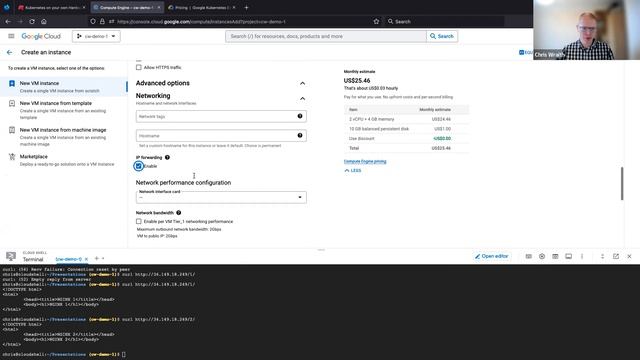The image size is (640, 360).
Task: Focus the Google Cloud resource search box
Action: [x=326, y=36]
